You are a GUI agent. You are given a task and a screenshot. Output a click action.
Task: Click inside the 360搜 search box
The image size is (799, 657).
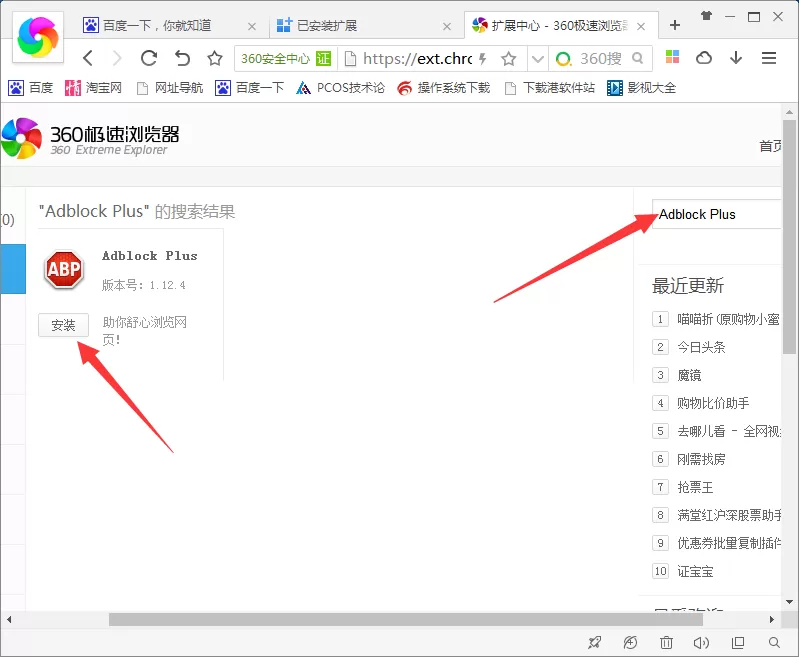pos(601,59)
